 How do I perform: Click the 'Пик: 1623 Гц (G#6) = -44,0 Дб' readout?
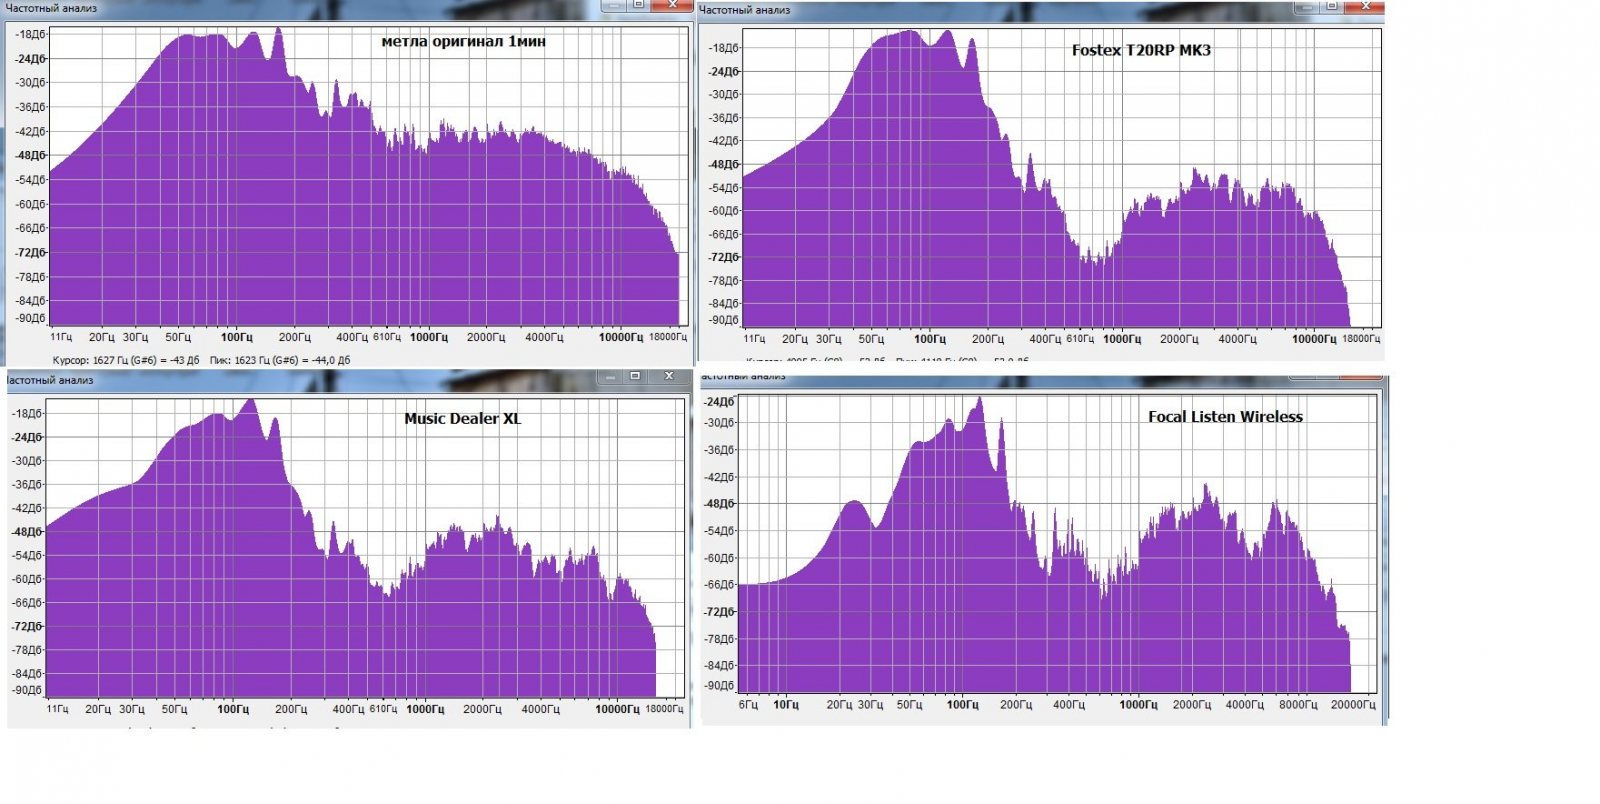click(x=280, y=360)
